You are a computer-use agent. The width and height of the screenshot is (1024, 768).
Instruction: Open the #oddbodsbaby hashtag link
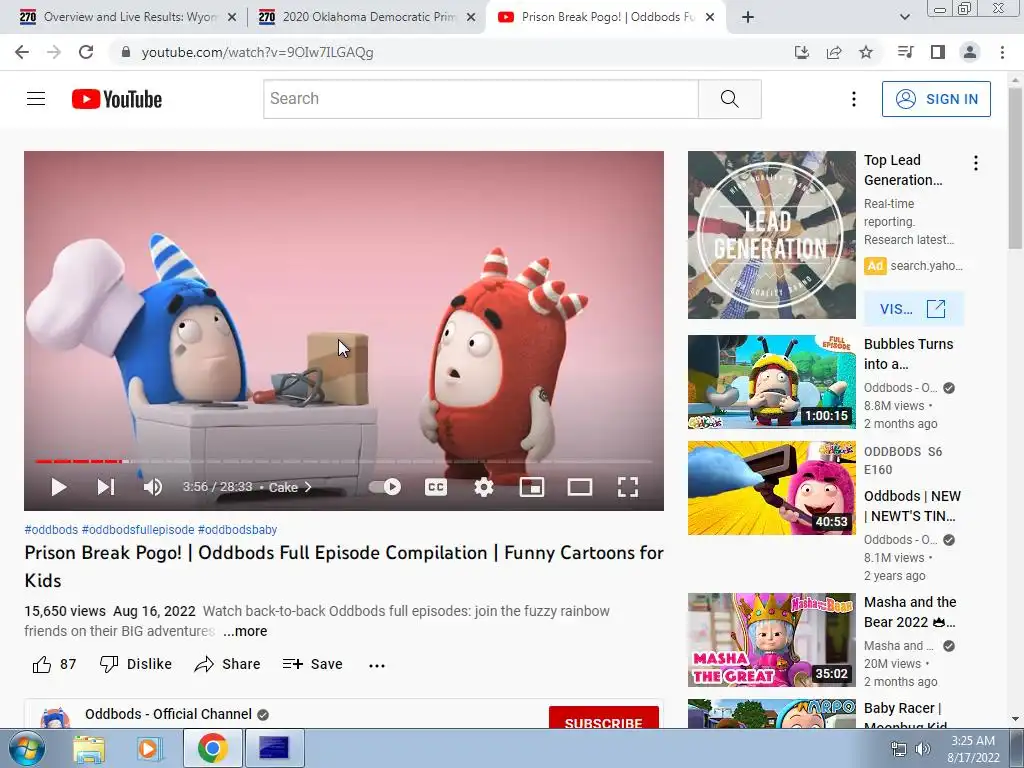[237, 530]
